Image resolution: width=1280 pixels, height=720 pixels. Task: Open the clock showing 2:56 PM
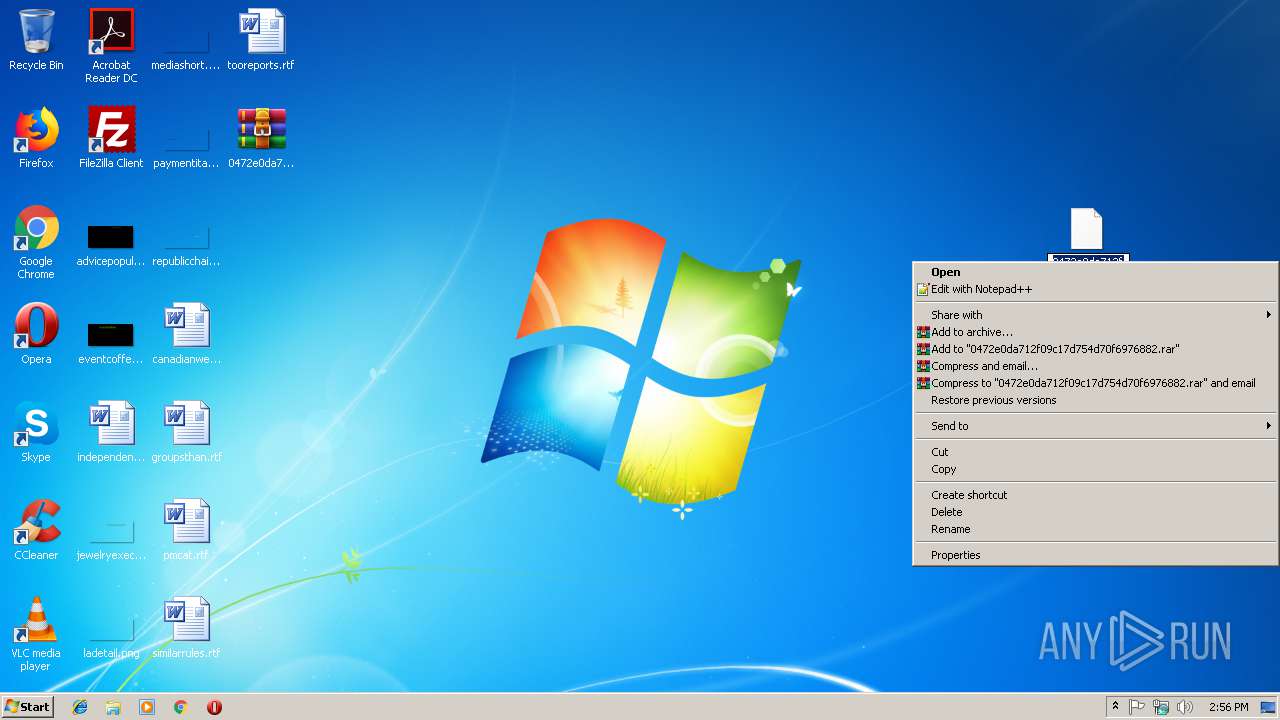[1228, 707]
